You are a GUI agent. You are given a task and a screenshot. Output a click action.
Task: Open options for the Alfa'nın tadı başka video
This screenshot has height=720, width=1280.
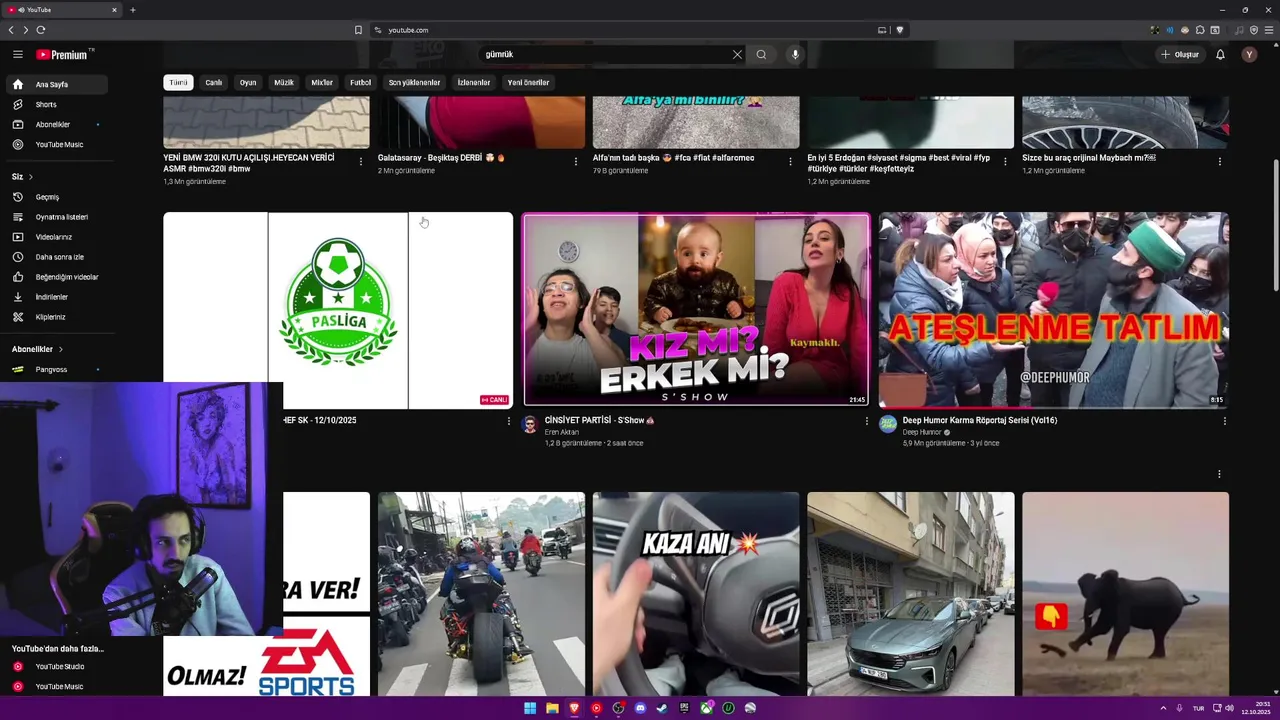point(790,161)
